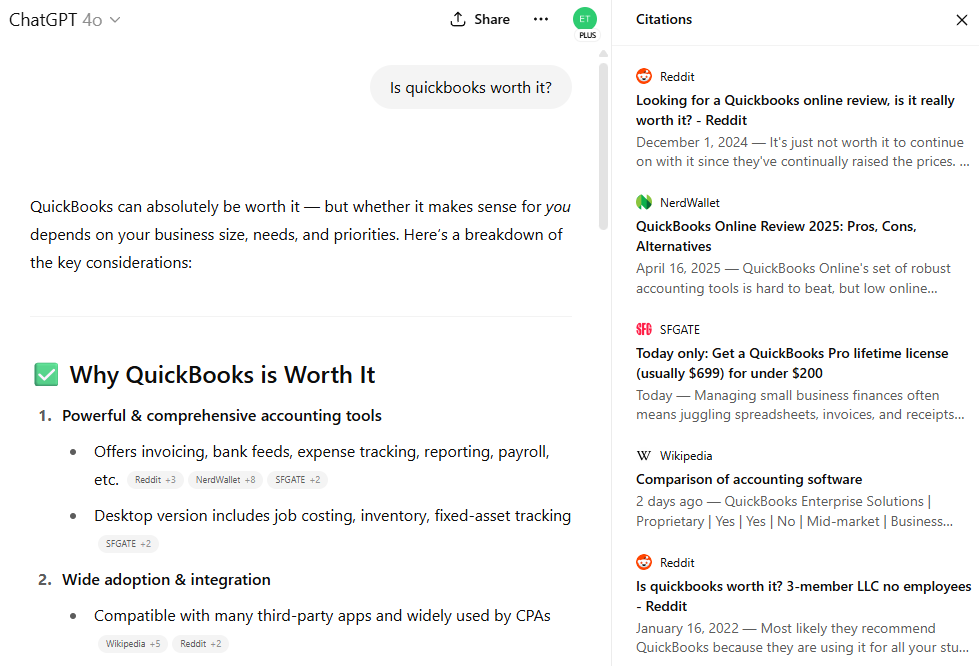Click the Reddit icon on the last citation
Viewport: 979px width, 666px height.
(643, 561)
